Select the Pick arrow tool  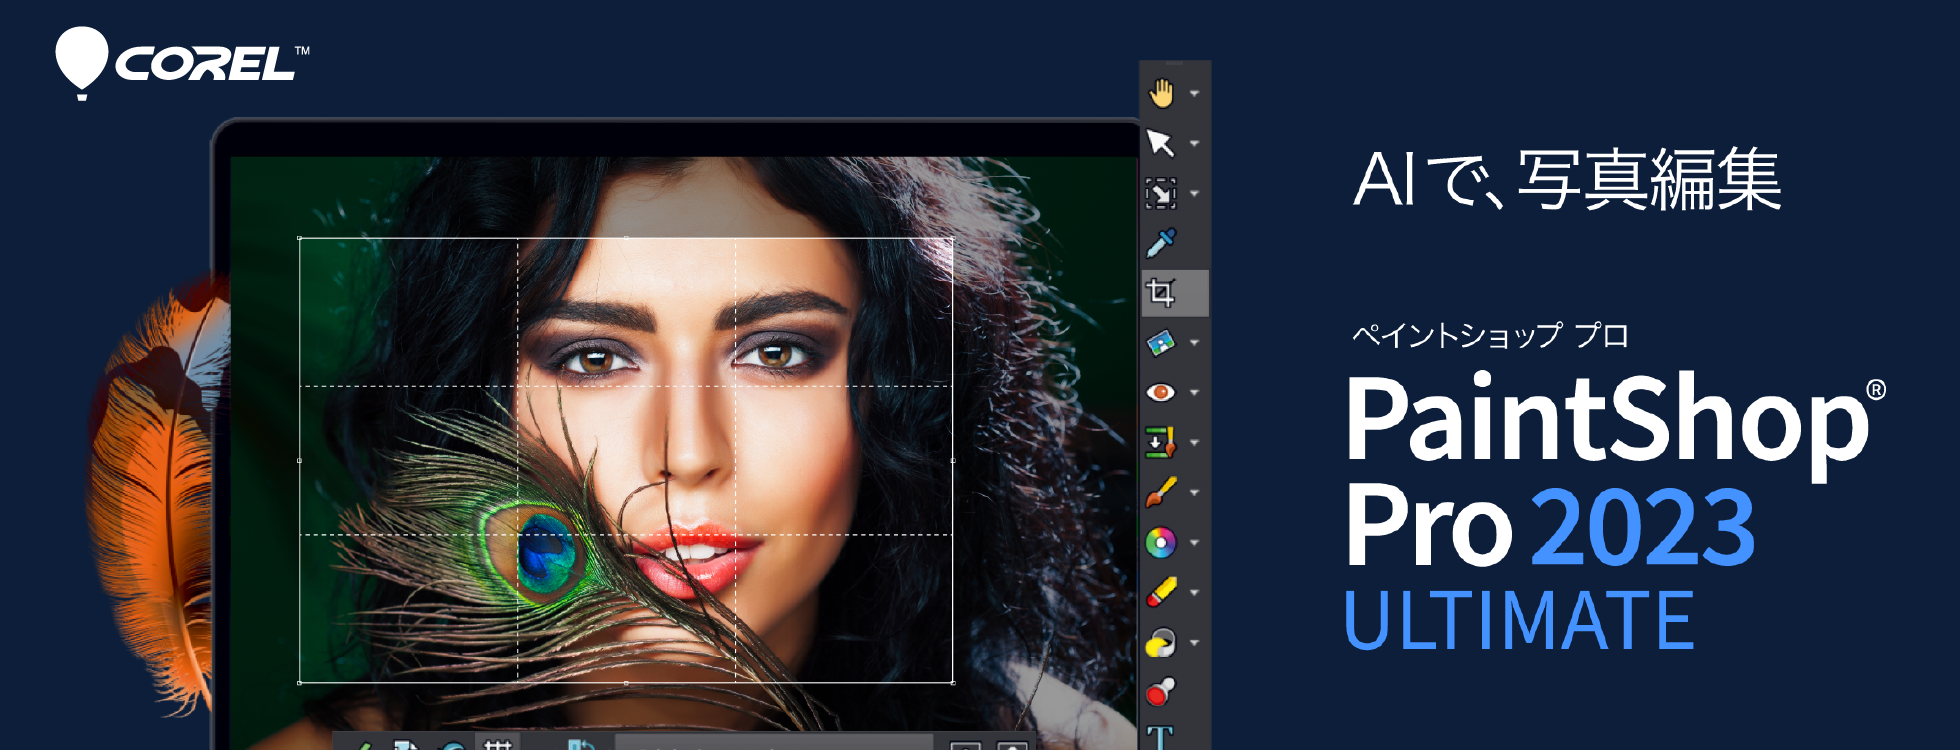1161,143
